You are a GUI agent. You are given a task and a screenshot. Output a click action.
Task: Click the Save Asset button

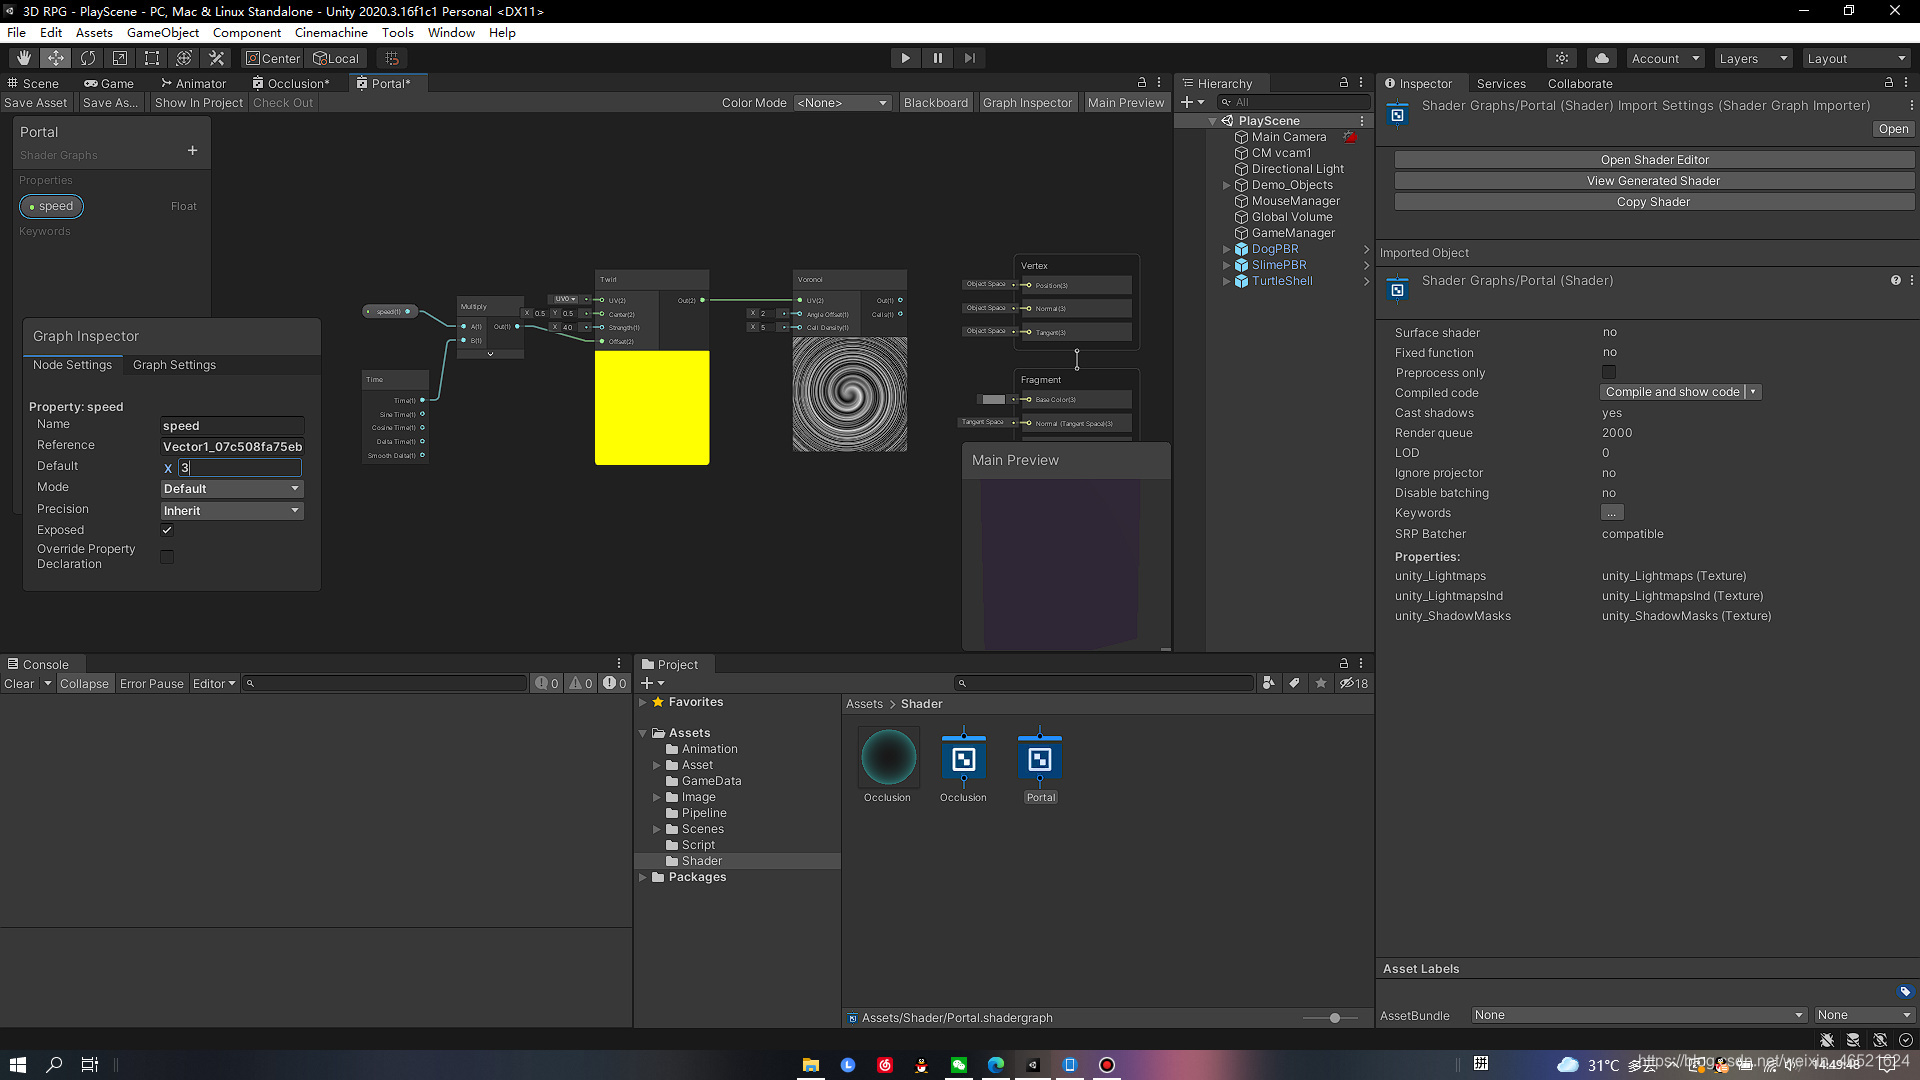pyautogui.click(x=36, y=103)
